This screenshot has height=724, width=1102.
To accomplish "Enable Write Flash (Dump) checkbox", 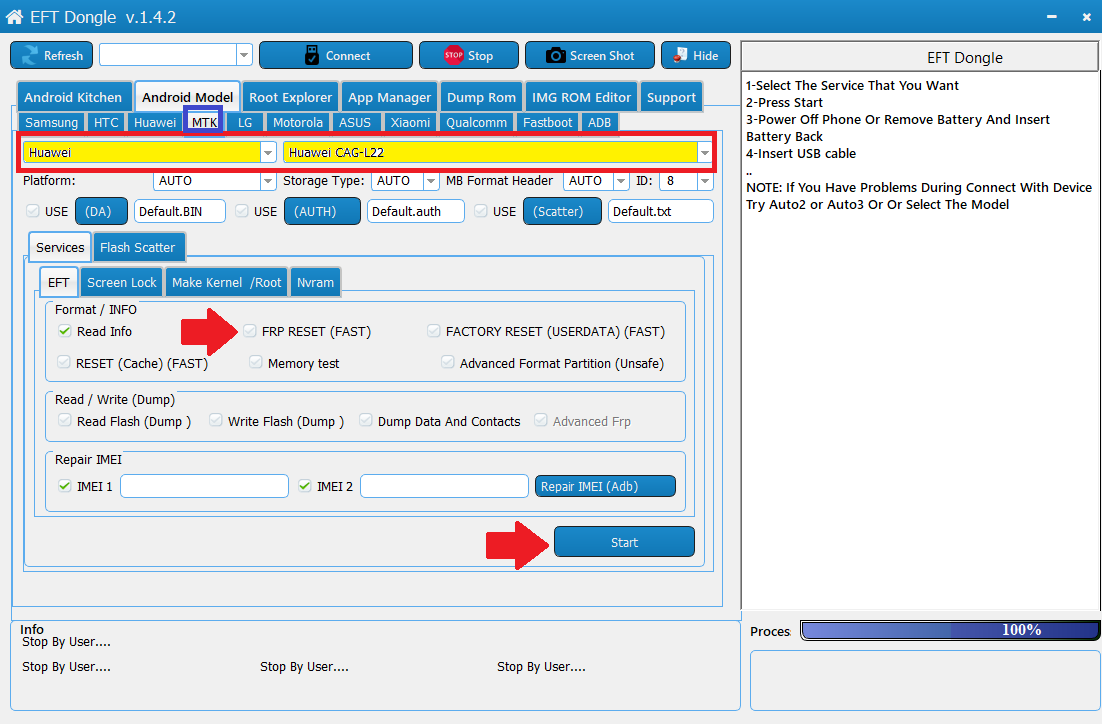I will [216, 420].
